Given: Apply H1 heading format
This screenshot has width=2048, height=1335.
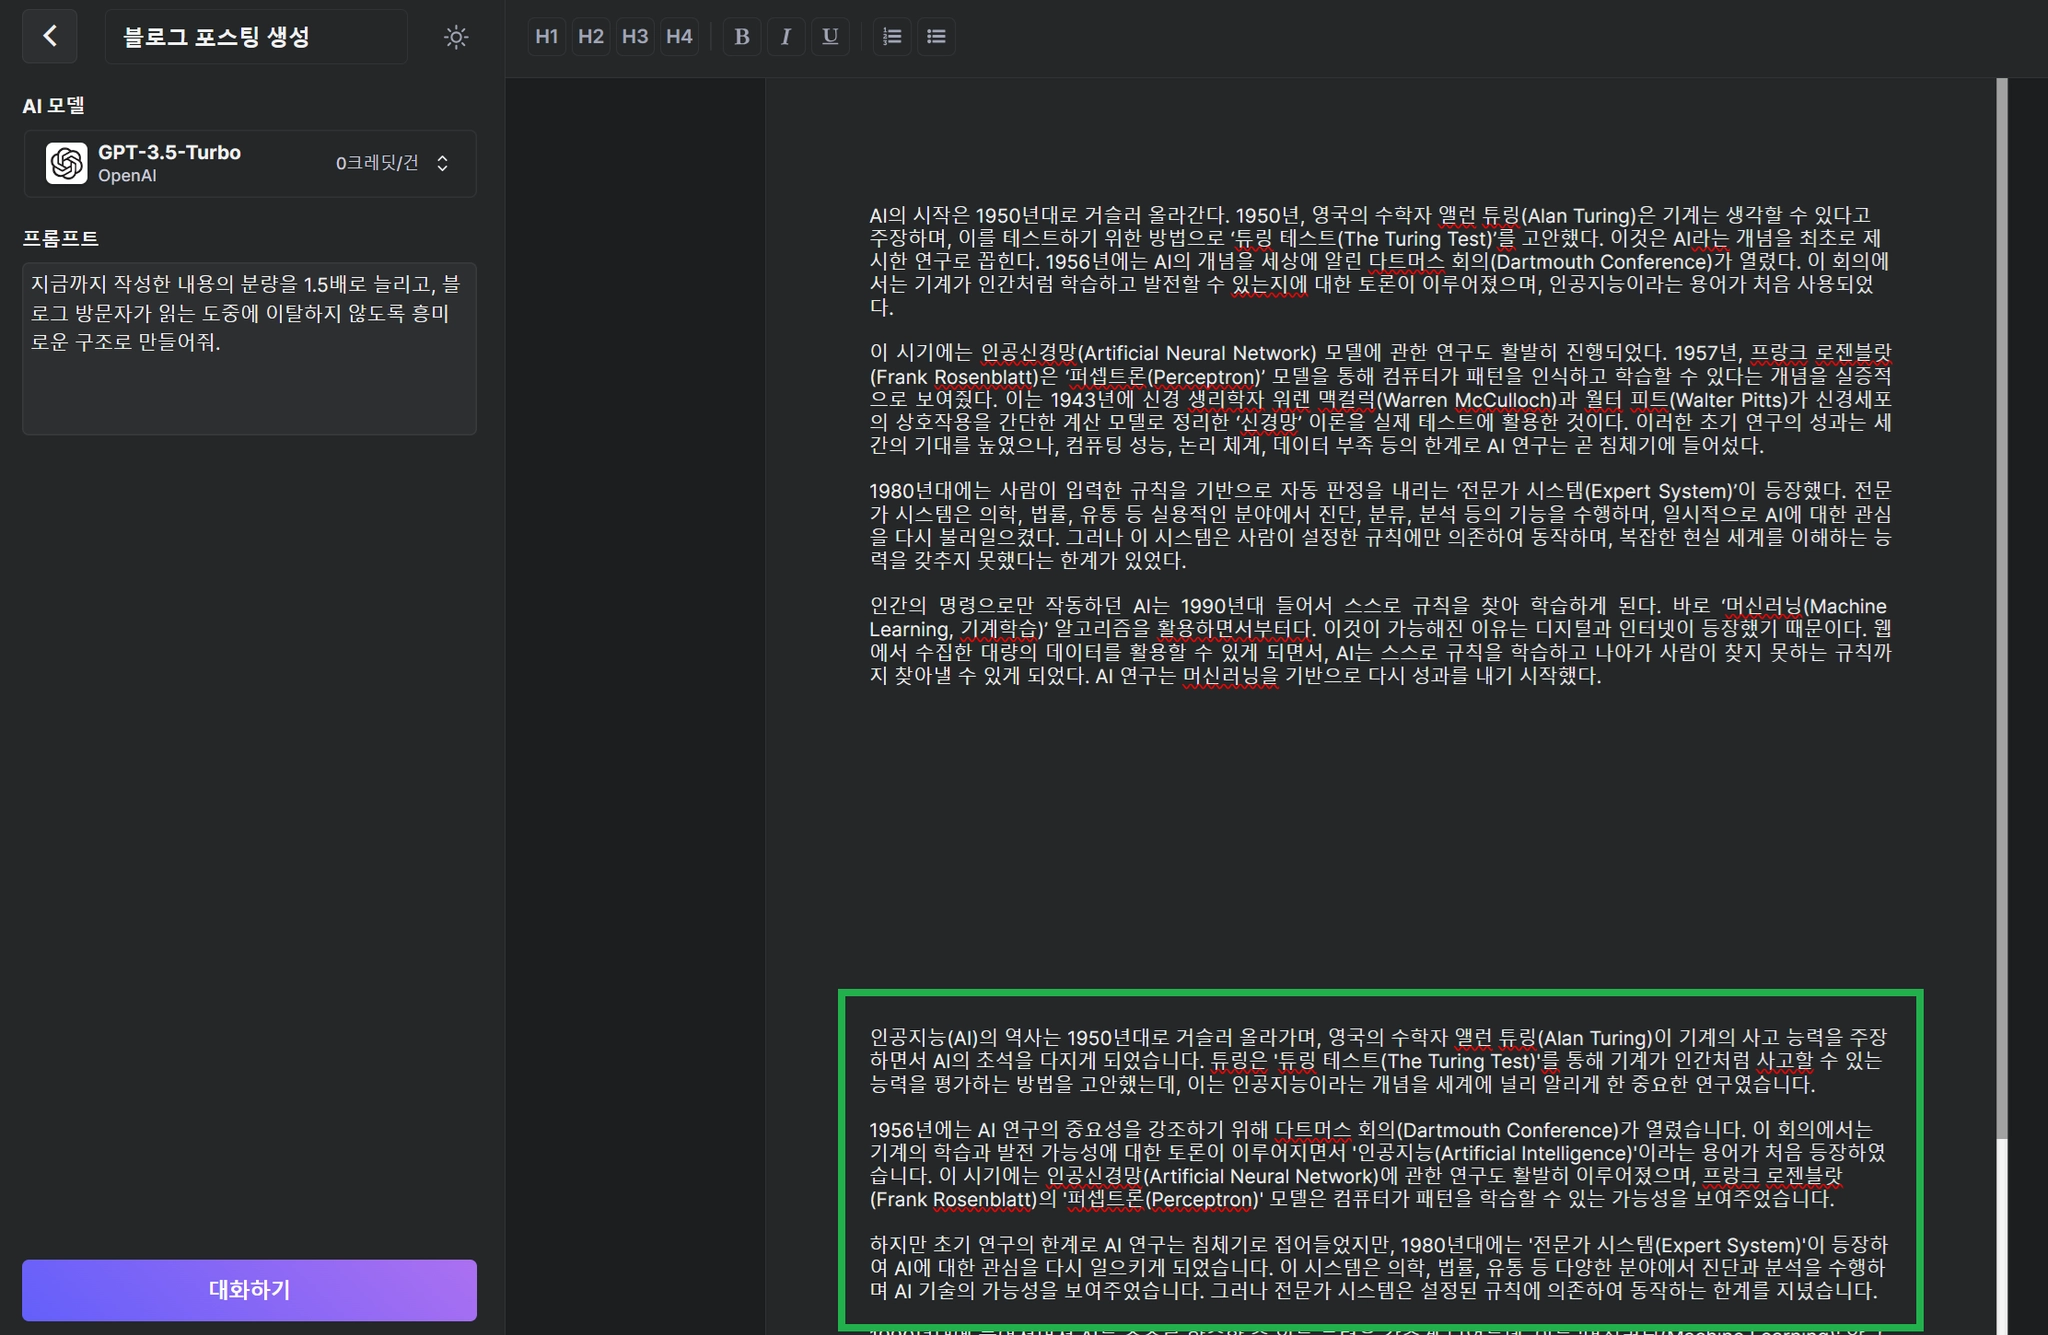Looking at the screenshot, I should (x=546, y=37).
